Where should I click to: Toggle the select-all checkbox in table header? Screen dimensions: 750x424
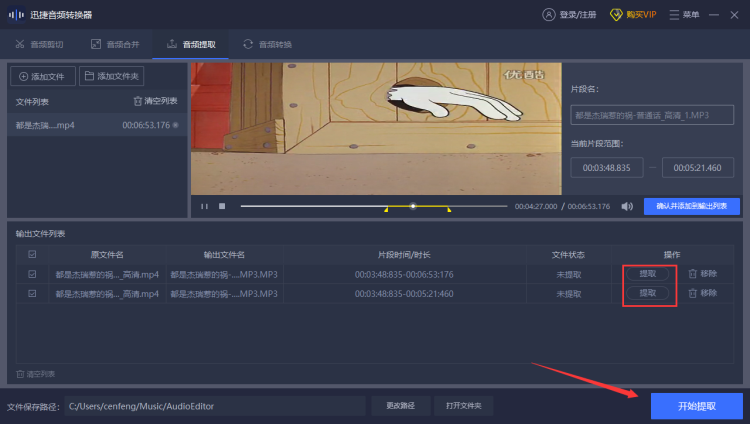(32, 254)
